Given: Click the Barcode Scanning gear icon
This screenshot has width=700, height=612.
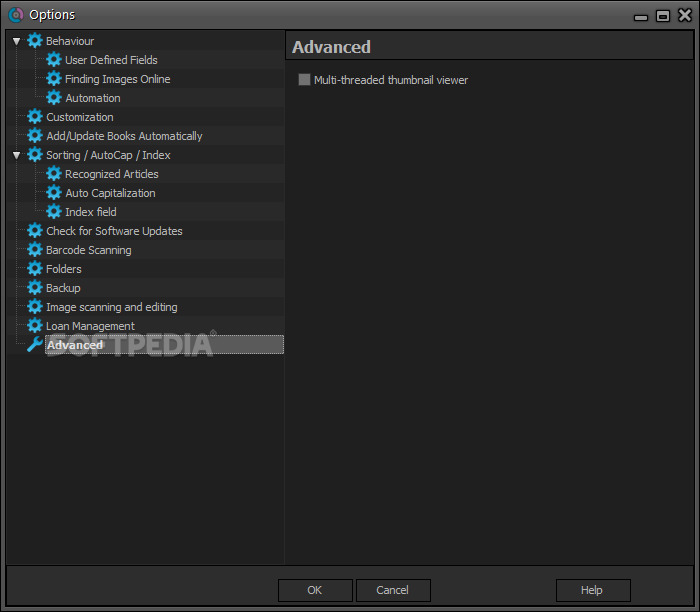Looking at the screenshot, I should point(34,250).
